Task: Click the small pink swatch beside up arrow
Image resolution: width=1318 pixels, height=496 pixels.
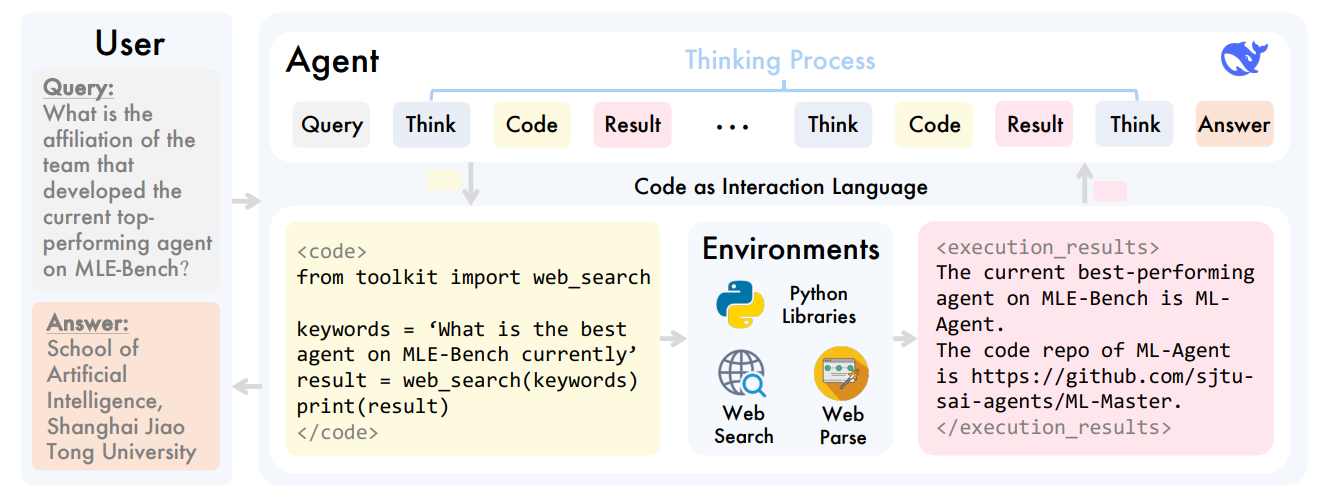Action: pos(1110,191)
